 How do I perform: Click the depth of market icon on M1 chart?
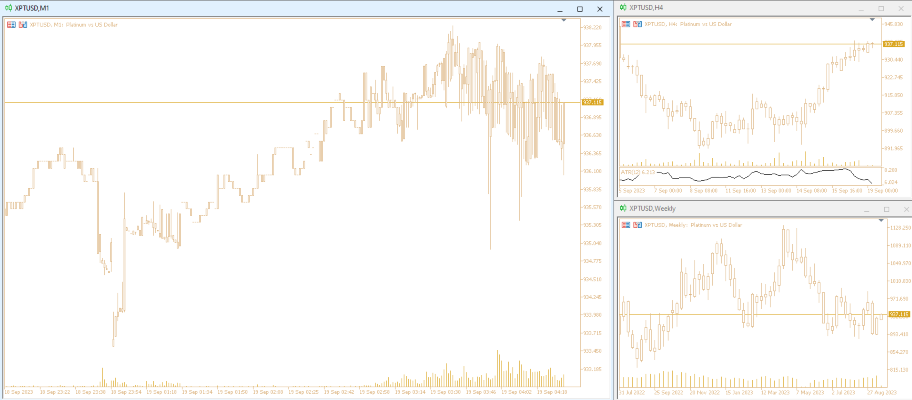coord(22,24)
